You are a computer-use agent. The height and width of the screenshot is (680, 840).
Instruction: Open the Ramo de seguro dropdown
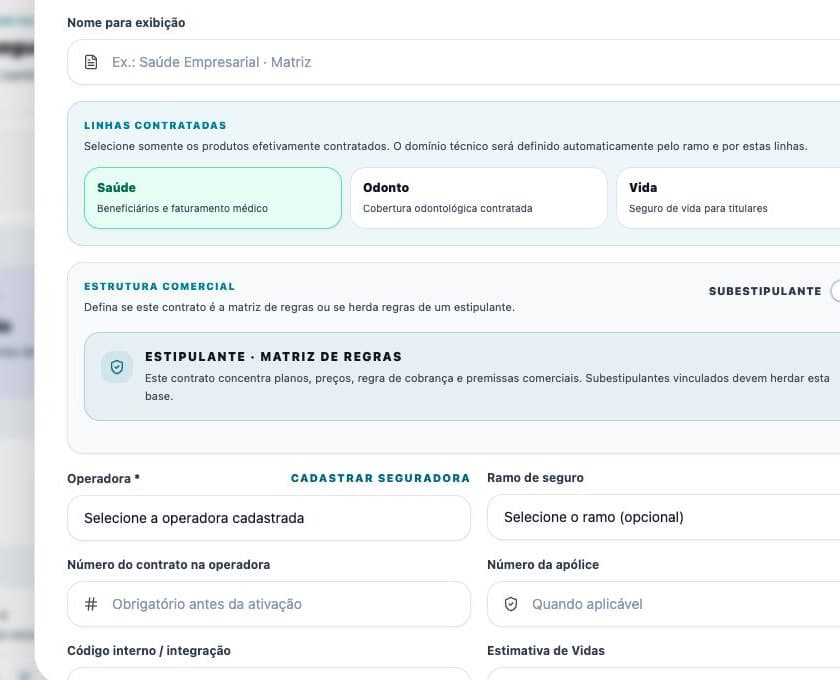(663, 517)
